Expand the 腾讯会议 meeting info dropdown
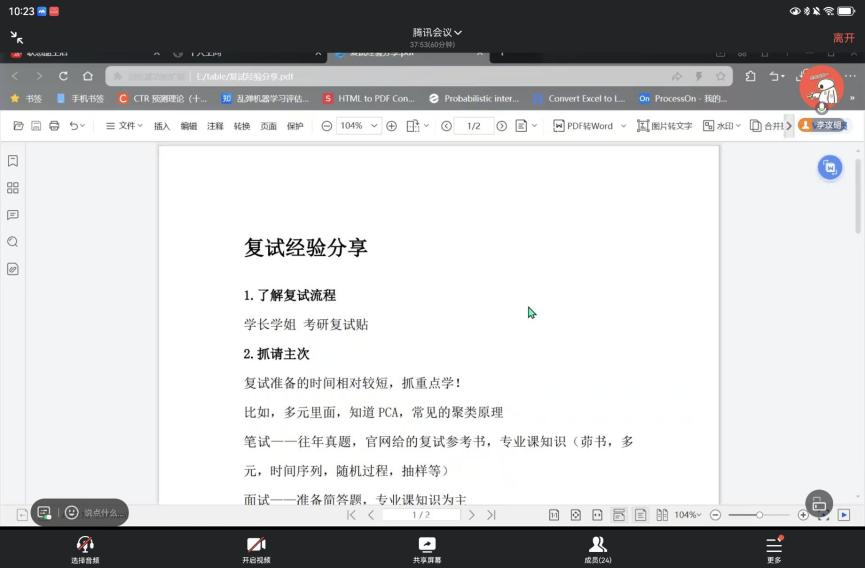This screenshot has width=865, height=568. point(437,32)
